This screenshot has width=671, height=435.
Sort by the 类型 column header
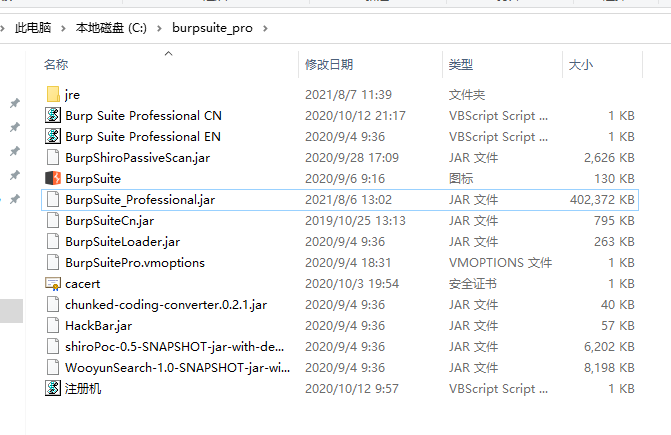click(461, 65)
